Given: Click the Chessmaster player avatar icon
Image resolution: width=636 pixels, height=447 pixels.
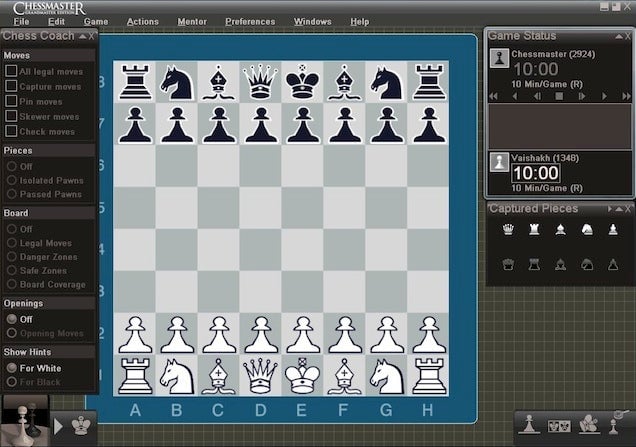Looking at the screenshot, I should pos(498,59).
